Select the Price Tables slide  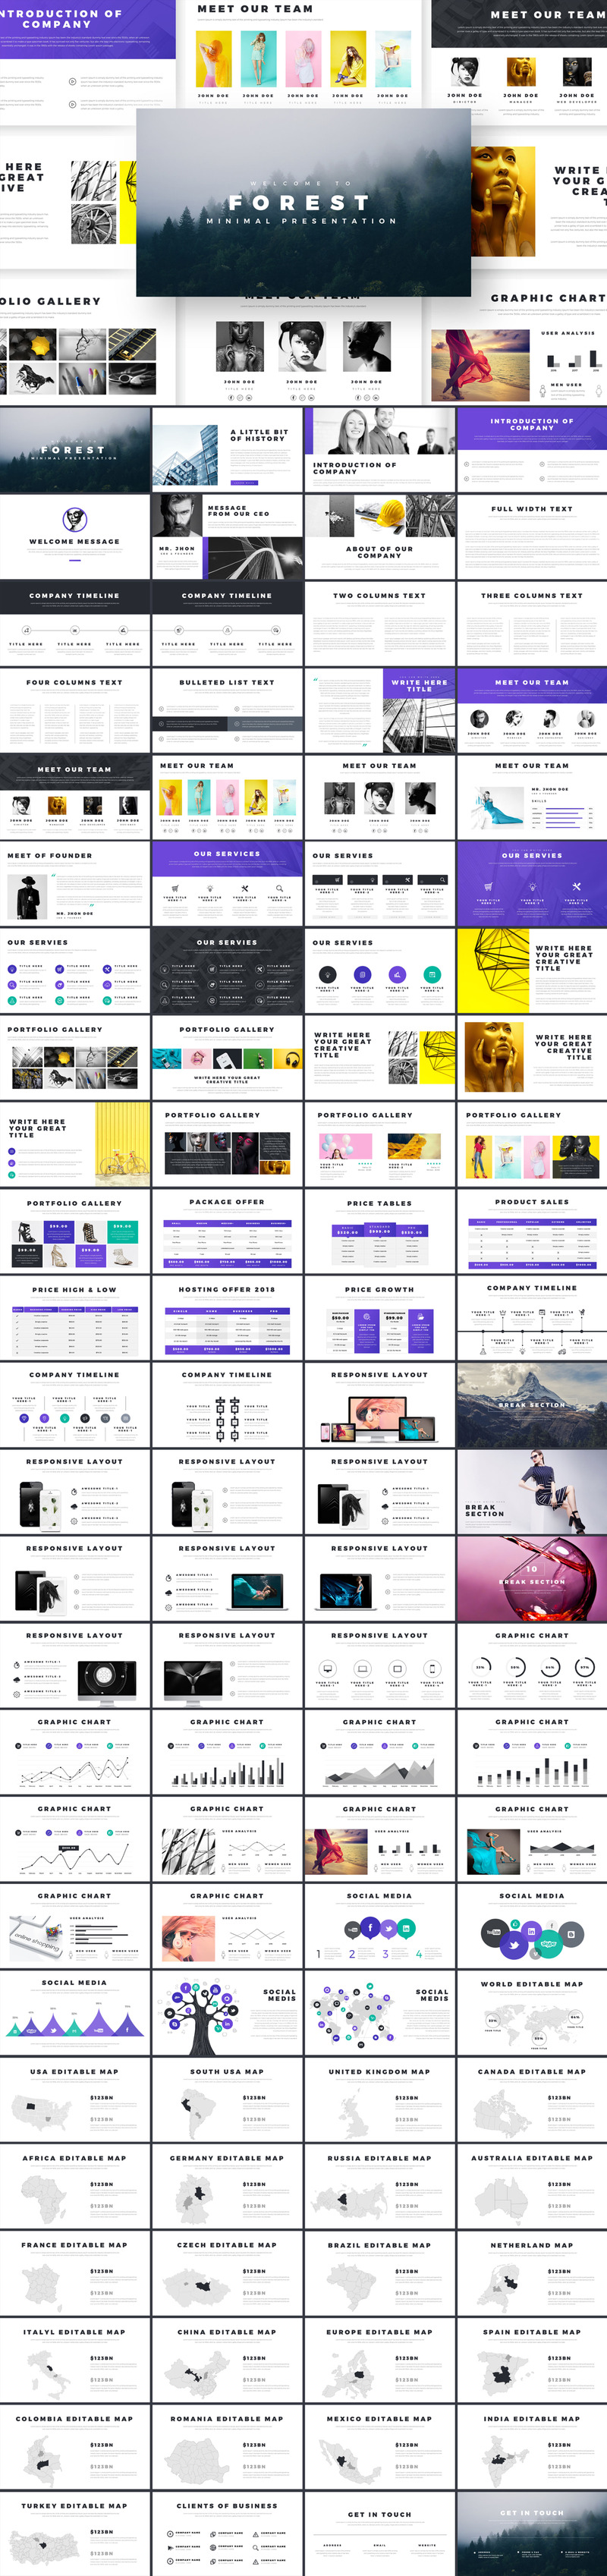pyautogui.click(x=379, y=1230)
